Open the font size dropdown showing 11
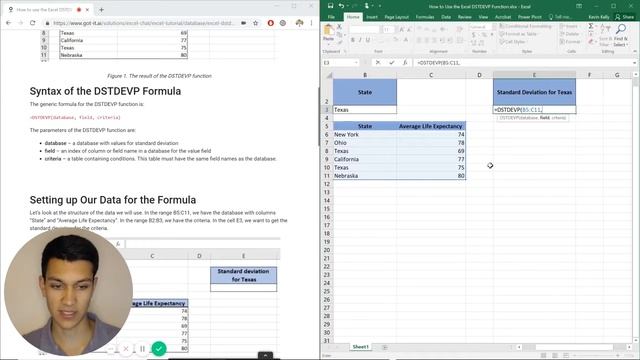 pos(388,29)
